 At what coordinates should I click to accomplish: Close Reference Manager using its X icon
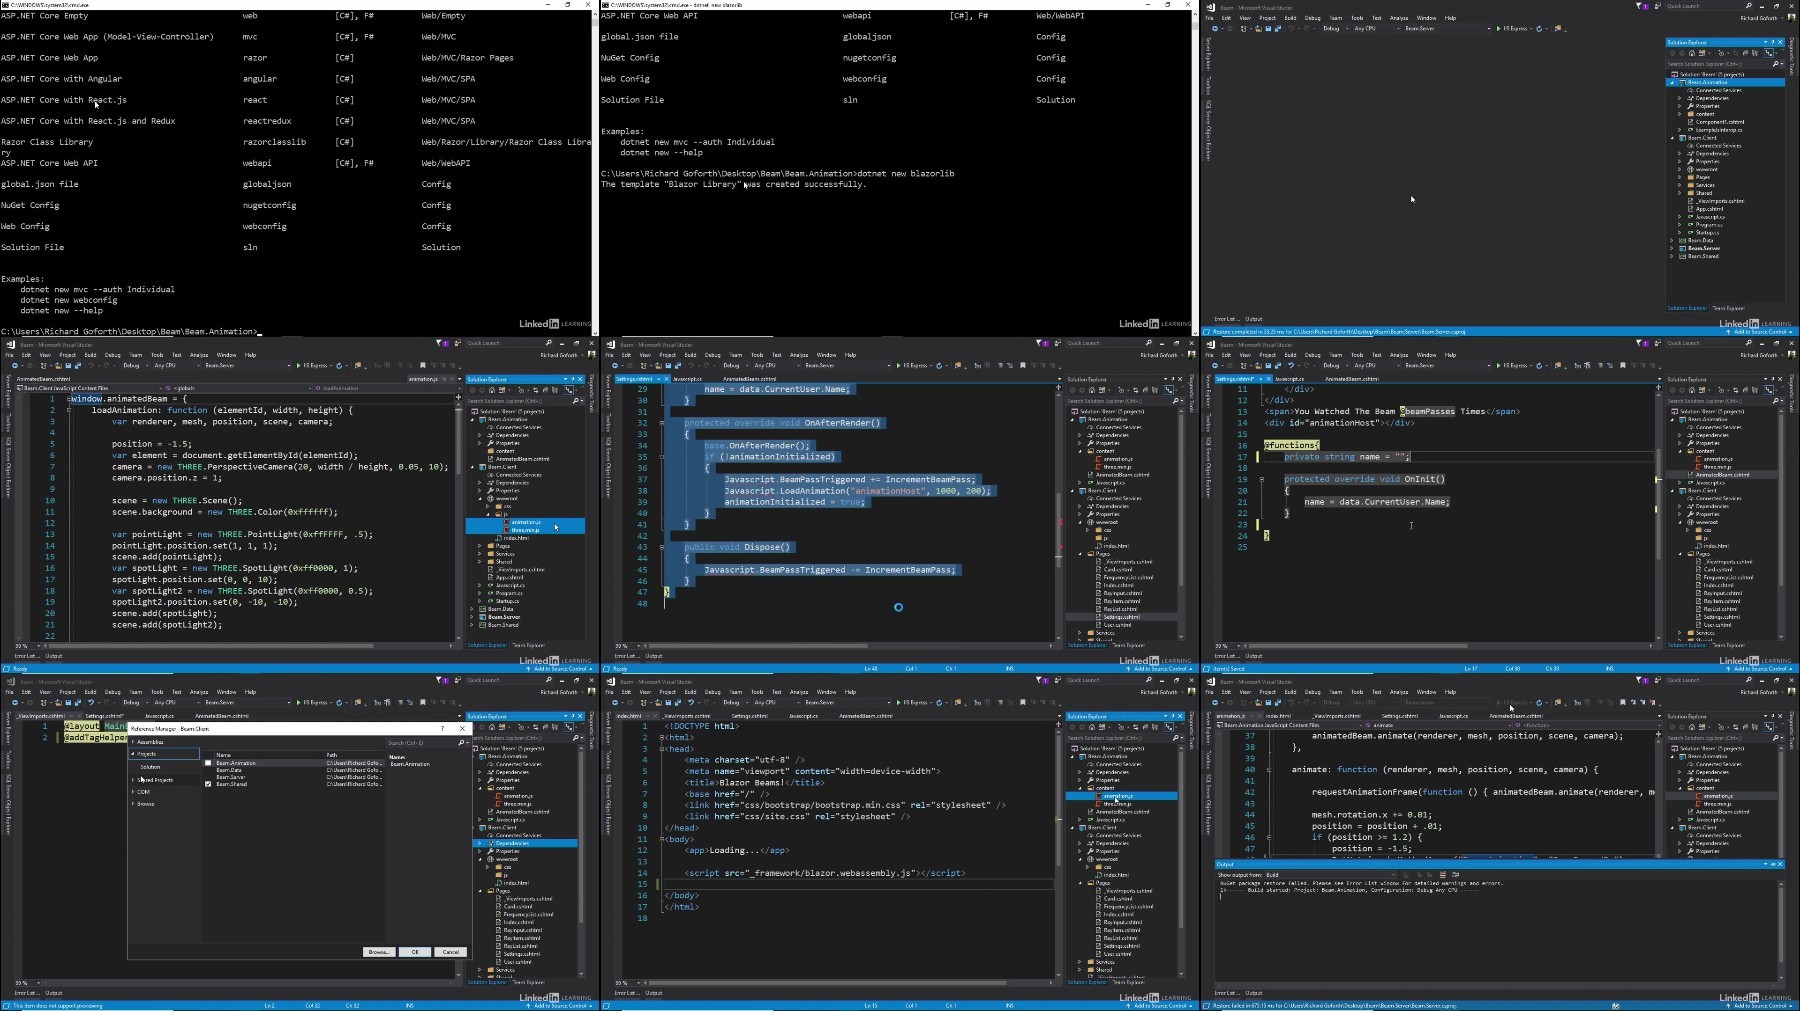462,728
